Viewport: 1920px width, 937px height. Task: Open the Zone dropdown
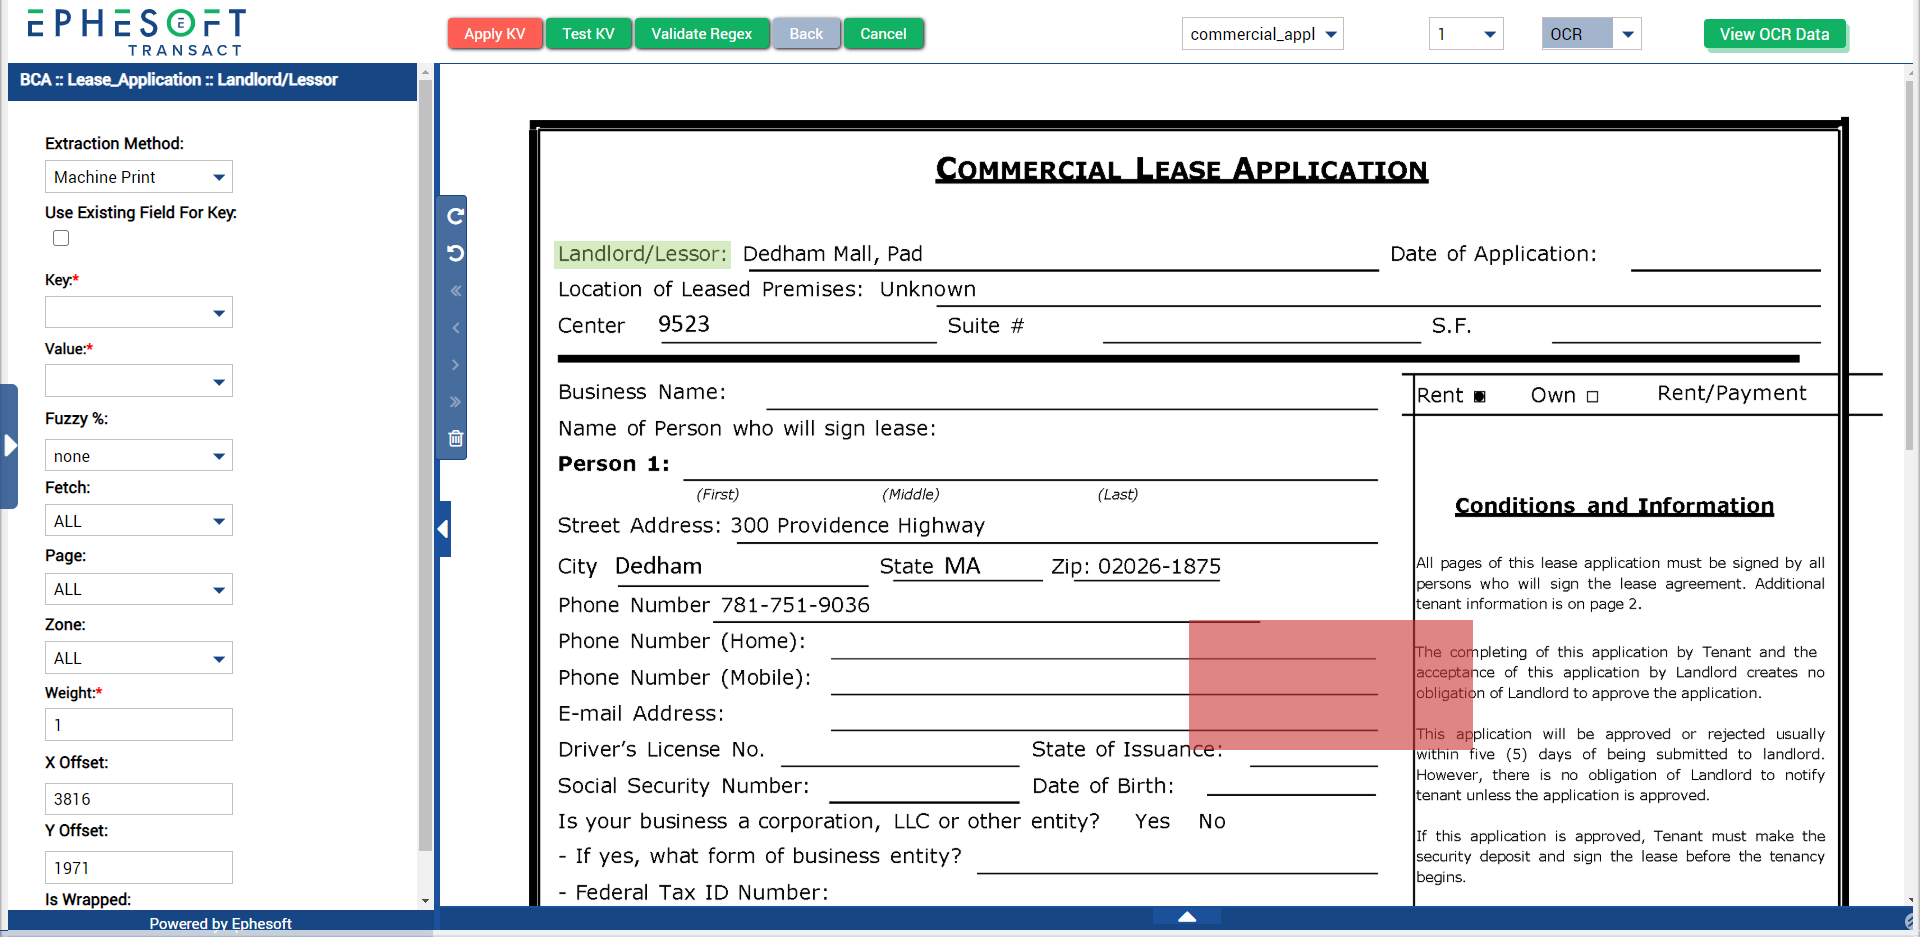(139, 658)
